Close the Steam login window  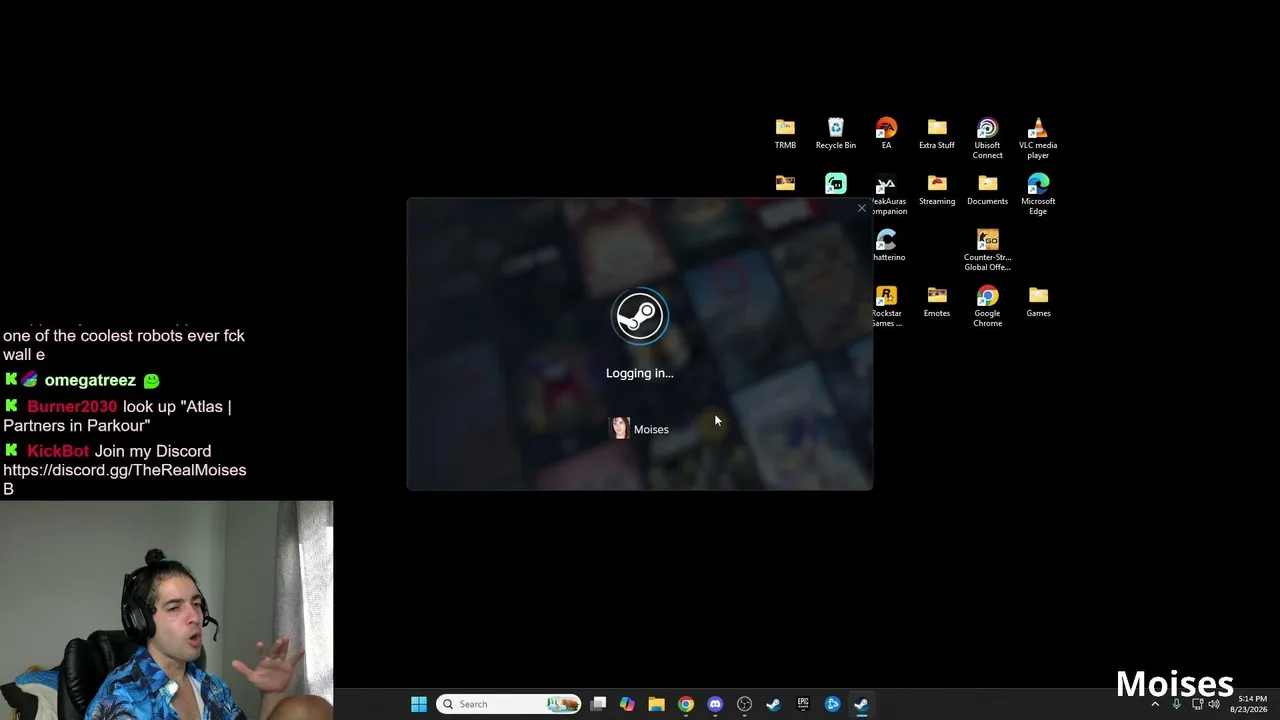tap(862, 208)
